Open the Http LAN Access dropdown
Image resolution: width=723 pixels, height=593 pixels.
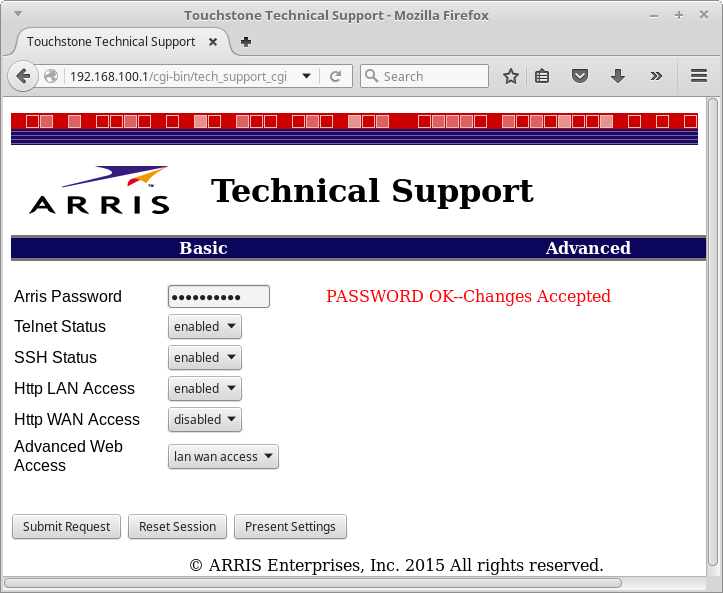click(205, 388)
